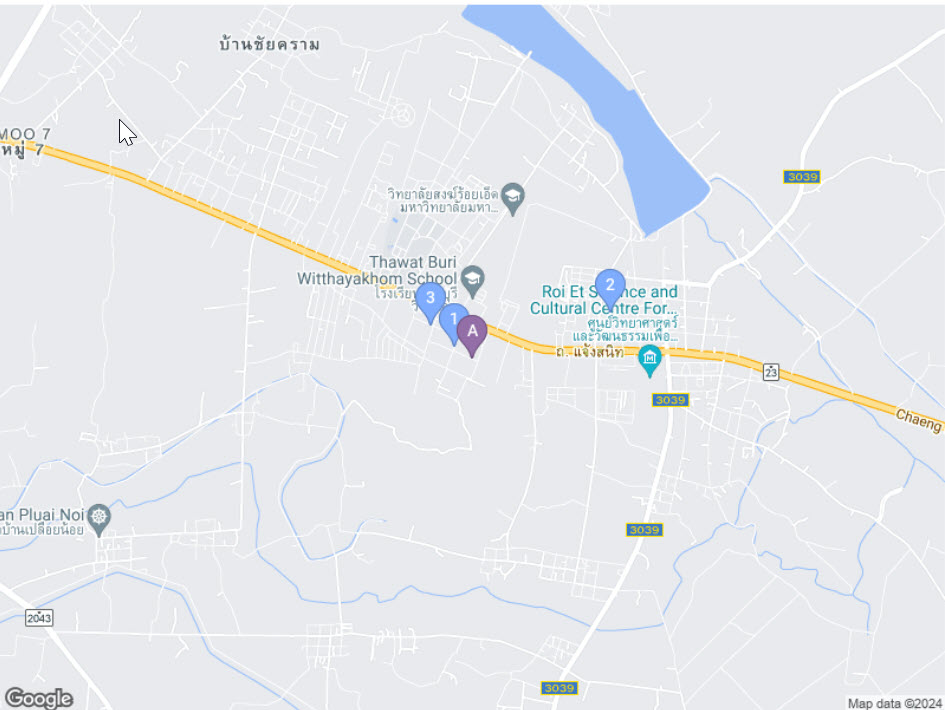
Task: Click the MOO 7 label text
Action: click(x=25, y=134)
